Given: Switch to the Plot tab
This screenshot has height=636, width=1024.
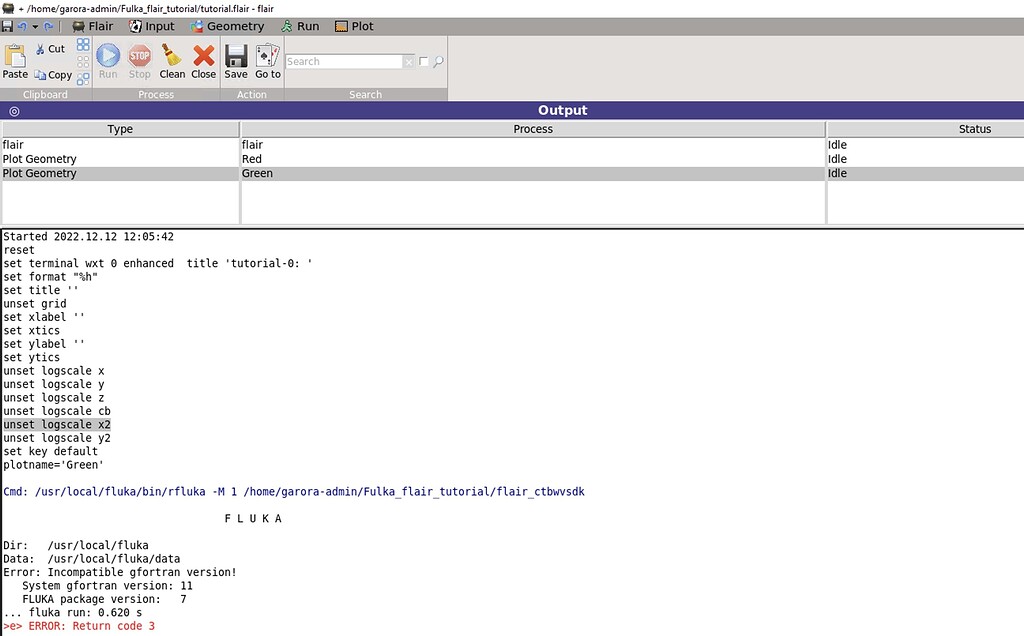Looking at the screenshot, I should [354, 26].
